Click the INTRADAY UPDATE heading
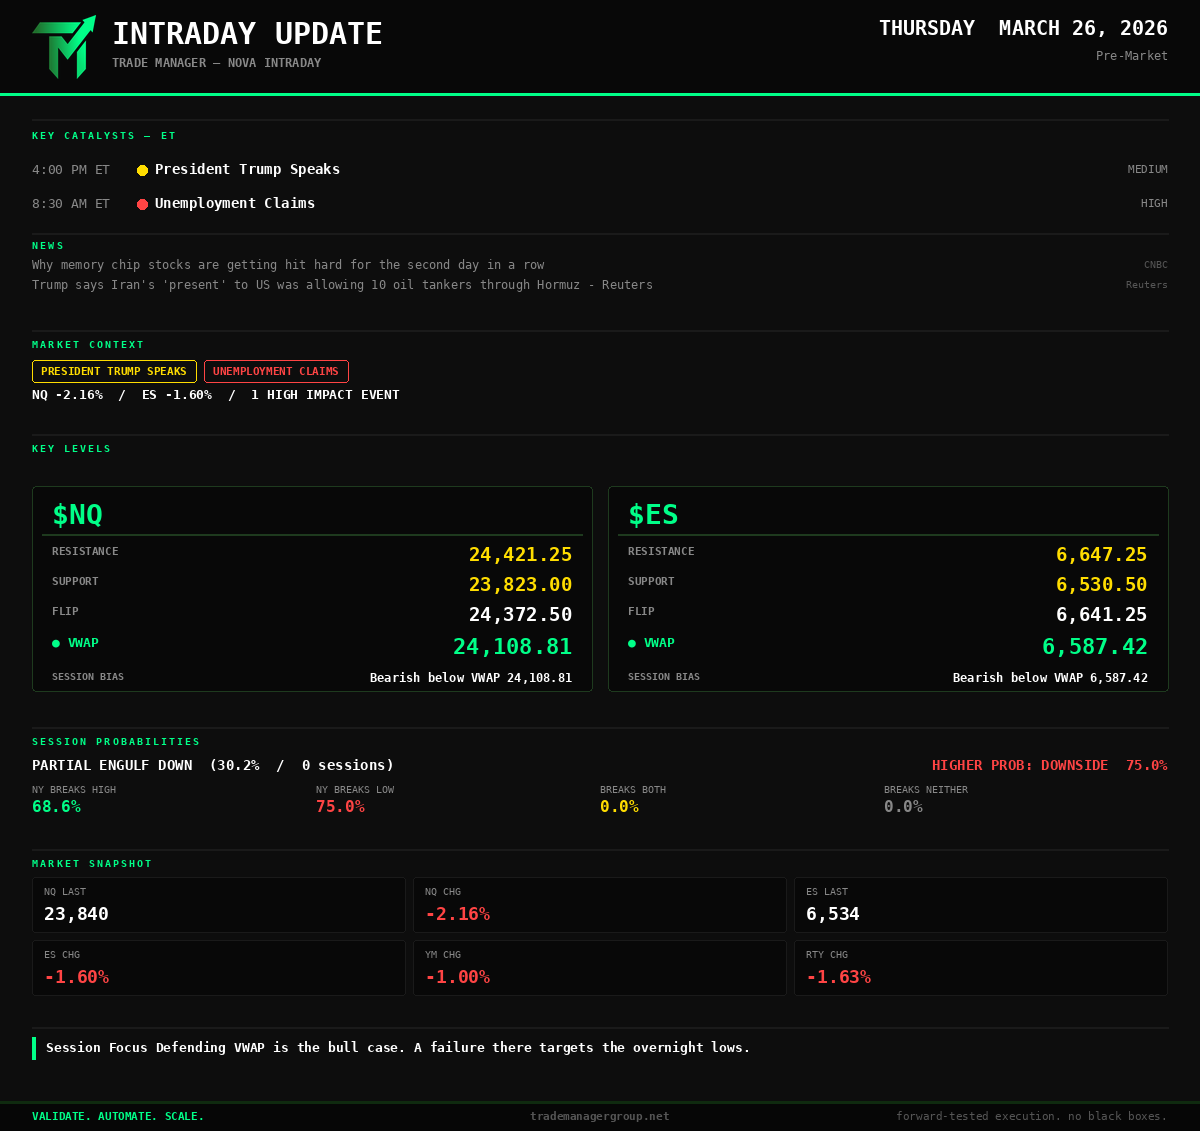Viewport: 1200px width, 1131px height. (x=247, y=34)
